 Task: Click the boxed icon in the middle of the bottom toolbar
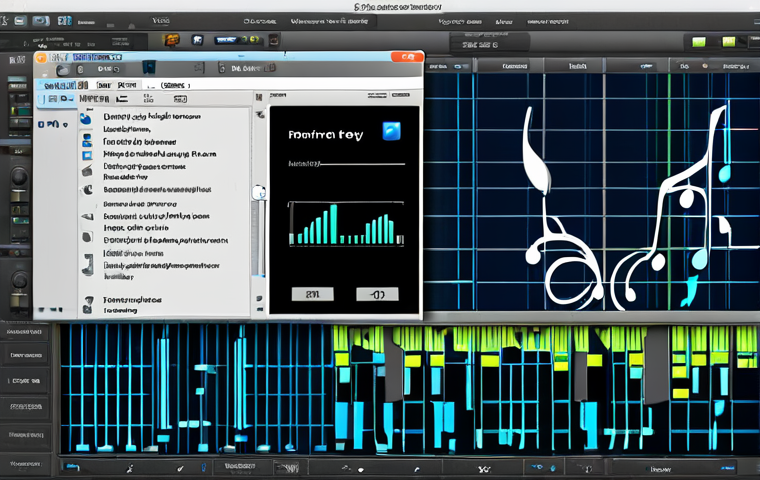(286, 467)
